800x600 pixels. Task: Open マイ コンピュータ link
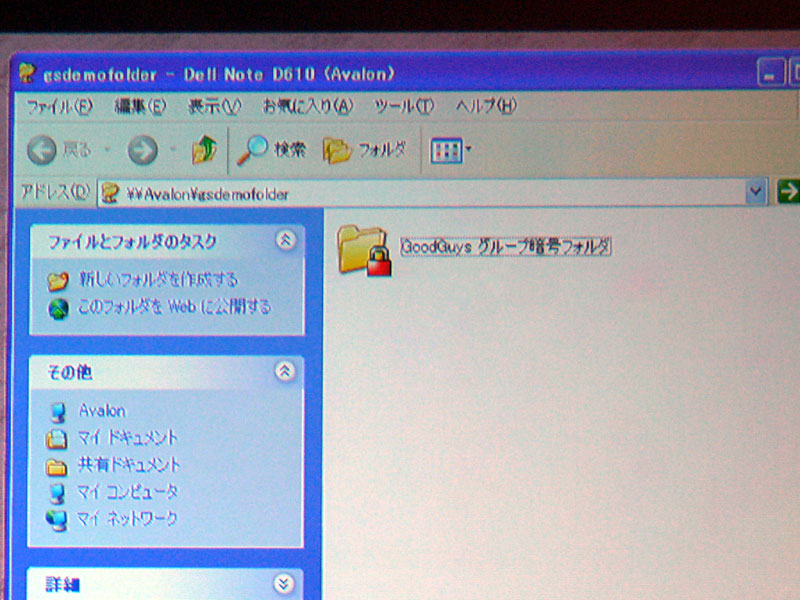click(127, 492)
